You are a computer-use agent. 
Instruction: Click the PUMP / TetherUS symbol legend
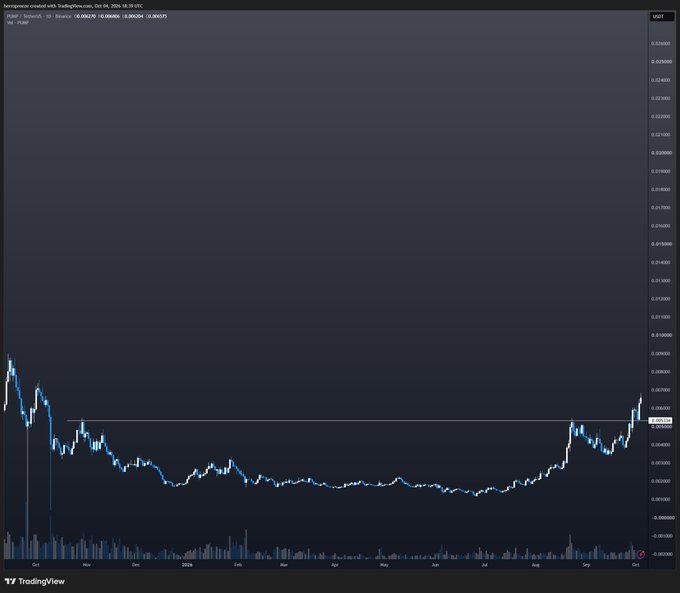(39, 16)
